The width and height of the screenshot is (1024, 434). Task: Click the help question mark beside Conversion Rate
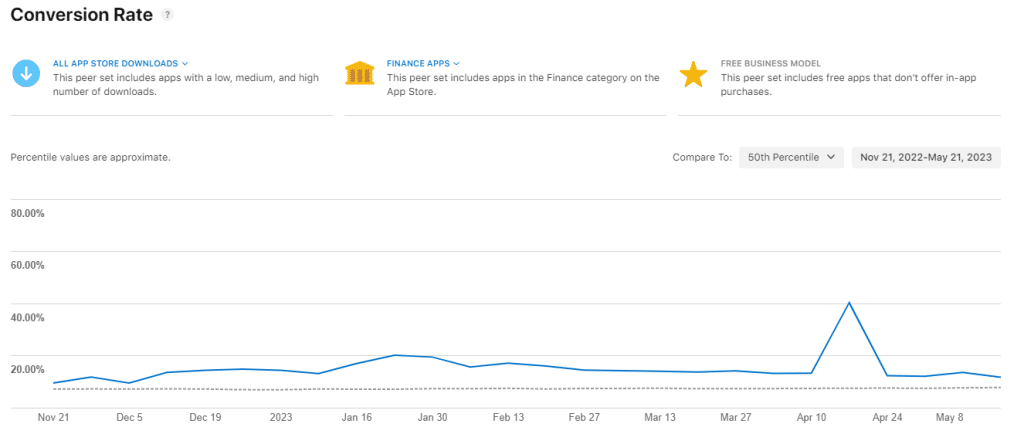pos(168,15)
